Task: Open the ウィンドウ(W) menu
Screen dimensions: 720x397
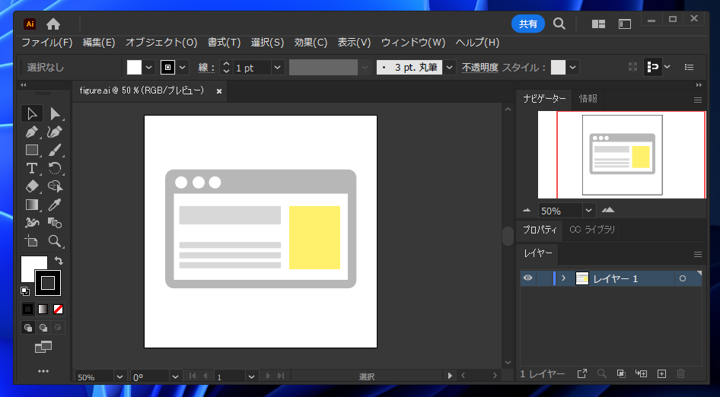Action: (413, 43)
